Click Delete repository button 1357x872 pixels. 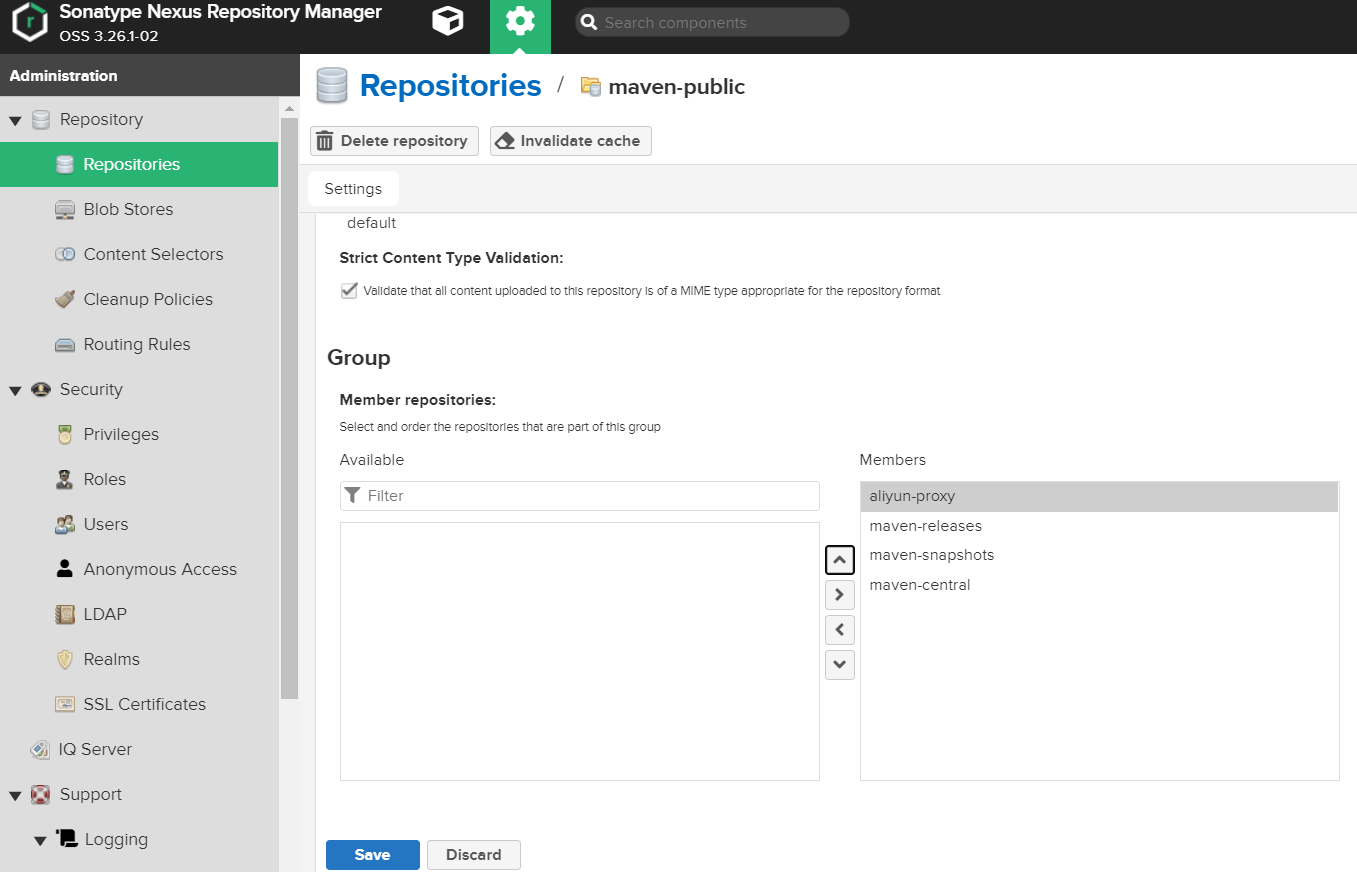(x=394, y=141)
